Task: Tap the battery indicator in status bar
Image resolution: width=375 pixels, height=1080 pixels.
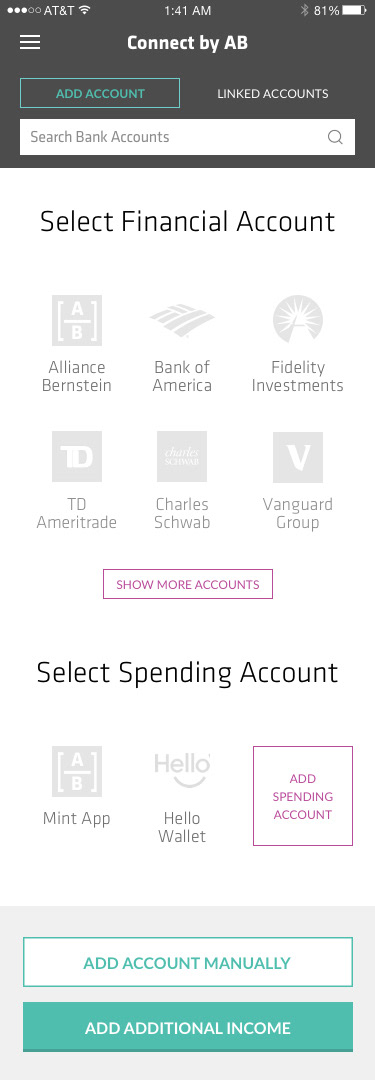Action: click(355, 10)
